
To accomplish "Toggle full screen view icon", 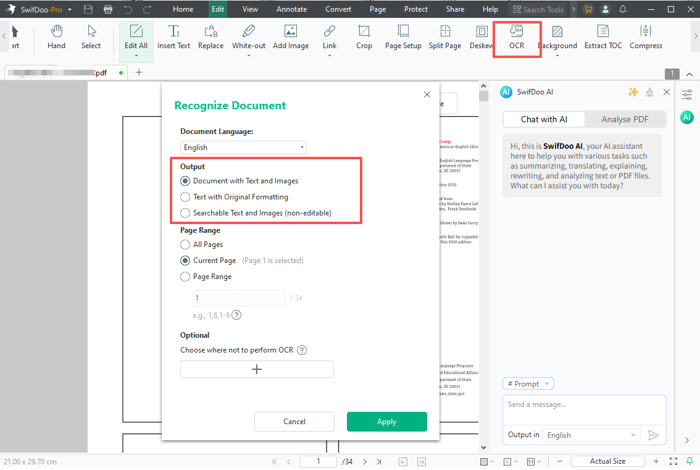I will tap(673, 461).
